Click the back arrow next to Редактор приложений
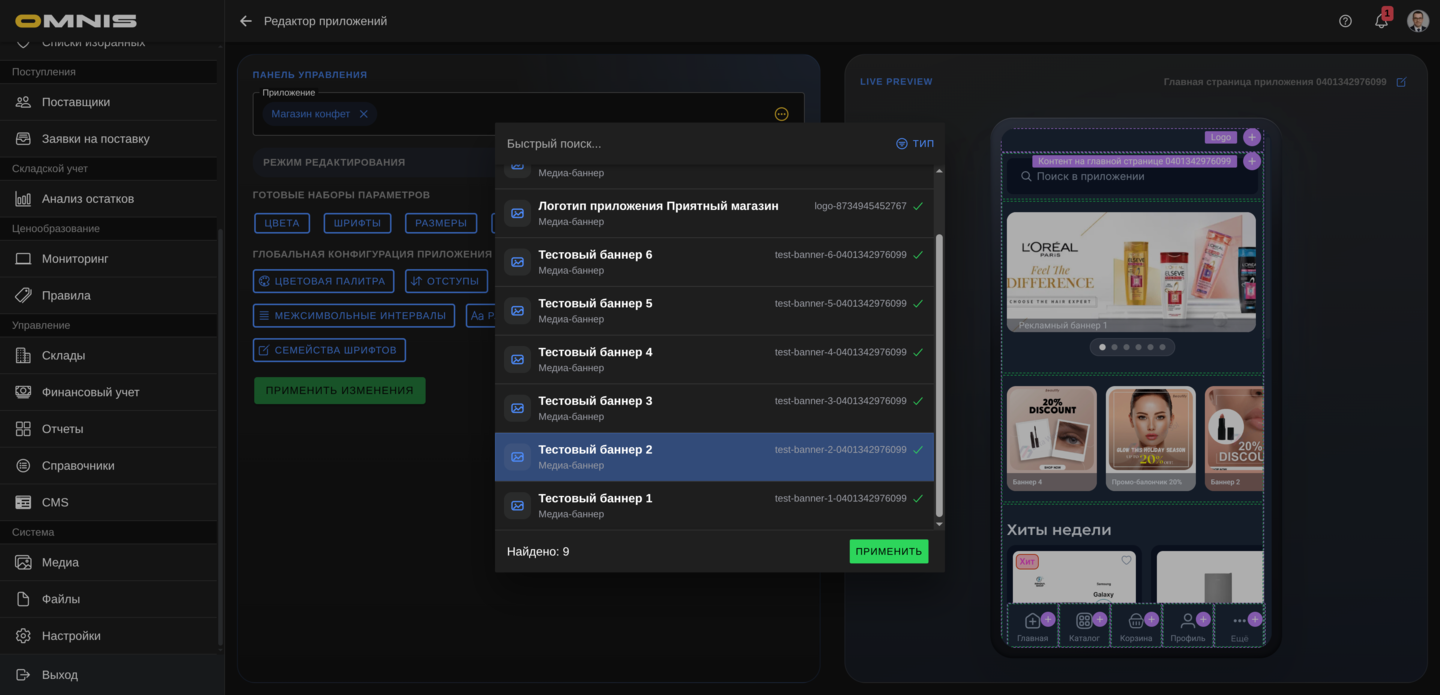This screenshot has width=1440, height=695. (246, 21)
